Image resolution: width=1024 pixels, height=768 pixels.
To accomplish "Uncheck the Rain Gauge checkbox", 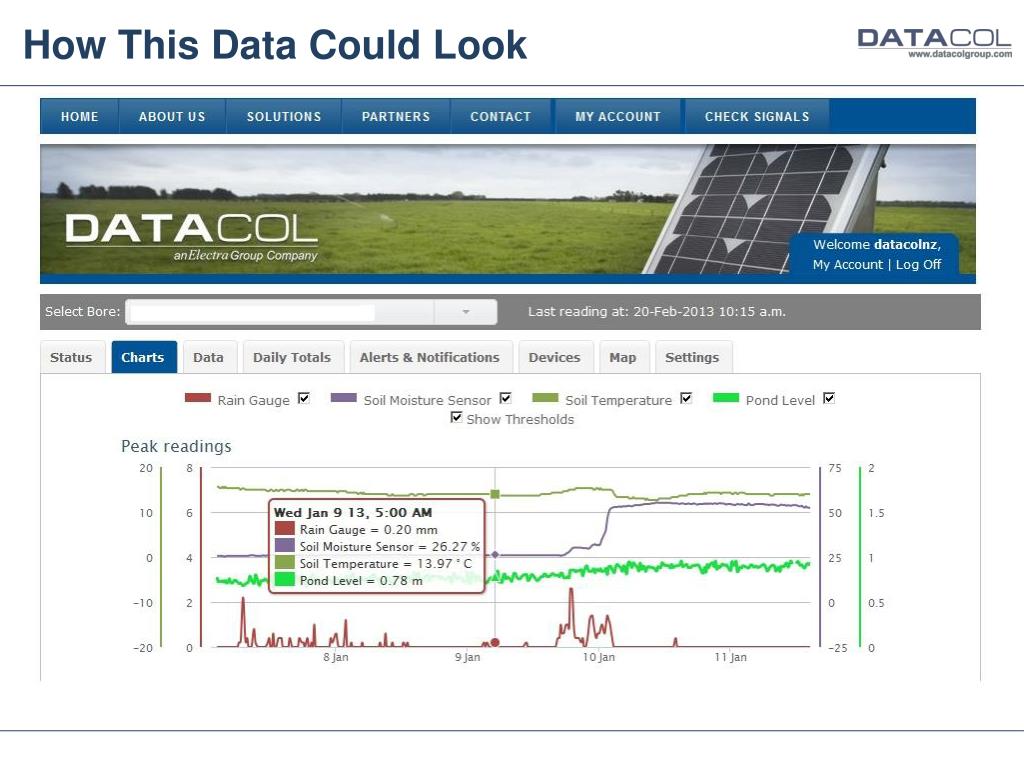I will point(304,398).
